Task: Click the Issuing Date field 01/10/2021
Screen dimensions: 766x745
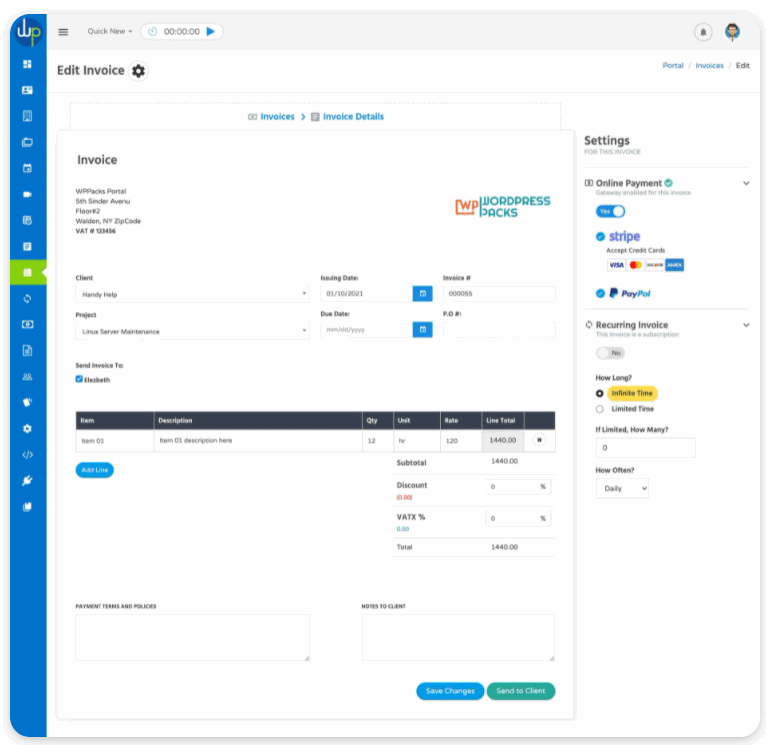Action: 366,294
